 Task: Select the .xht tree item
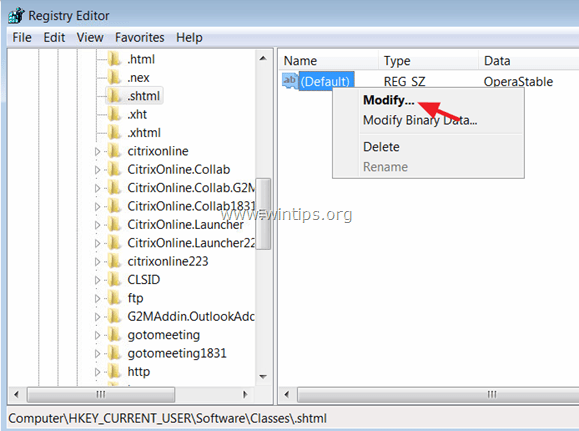(x=137, y=114)
